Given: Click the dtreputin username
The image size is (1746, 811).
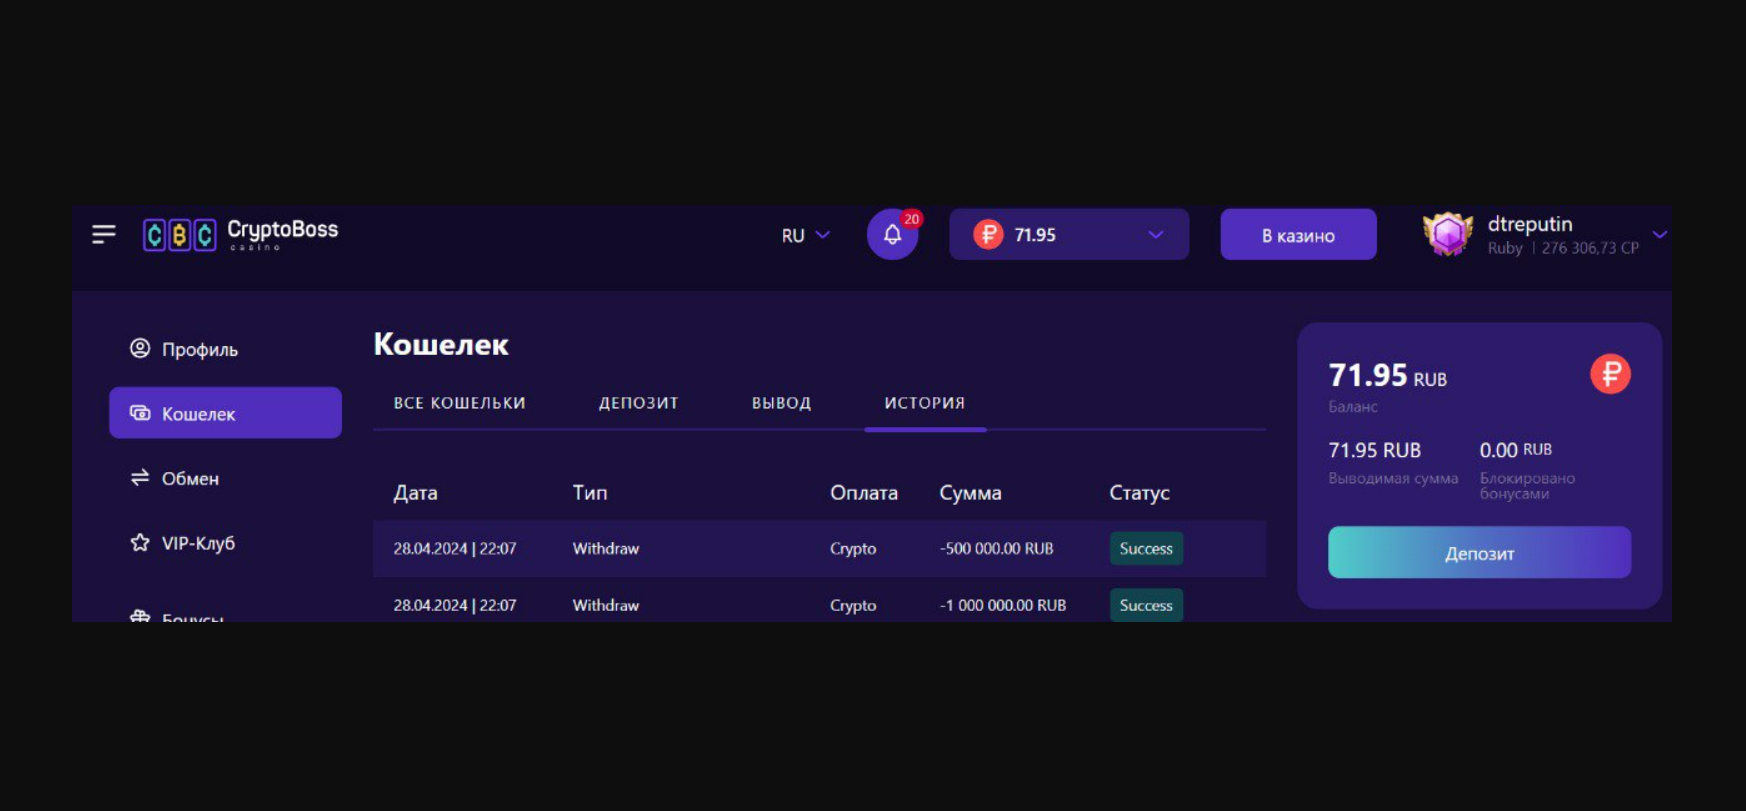Looking at the screenshot, I should pyautogui.click(x=1529, y=224).
